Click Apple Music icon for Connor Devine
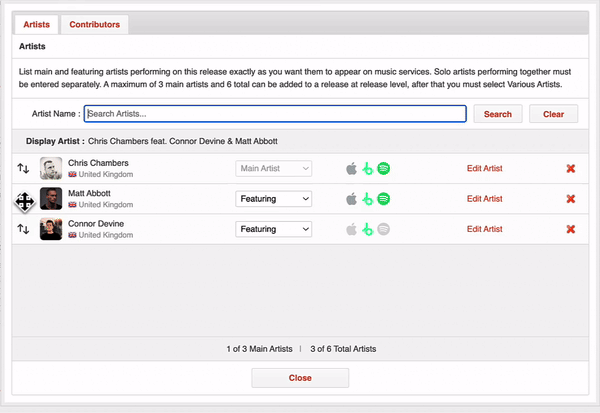Viewport: 600px width, 413px height. point(351,229)
